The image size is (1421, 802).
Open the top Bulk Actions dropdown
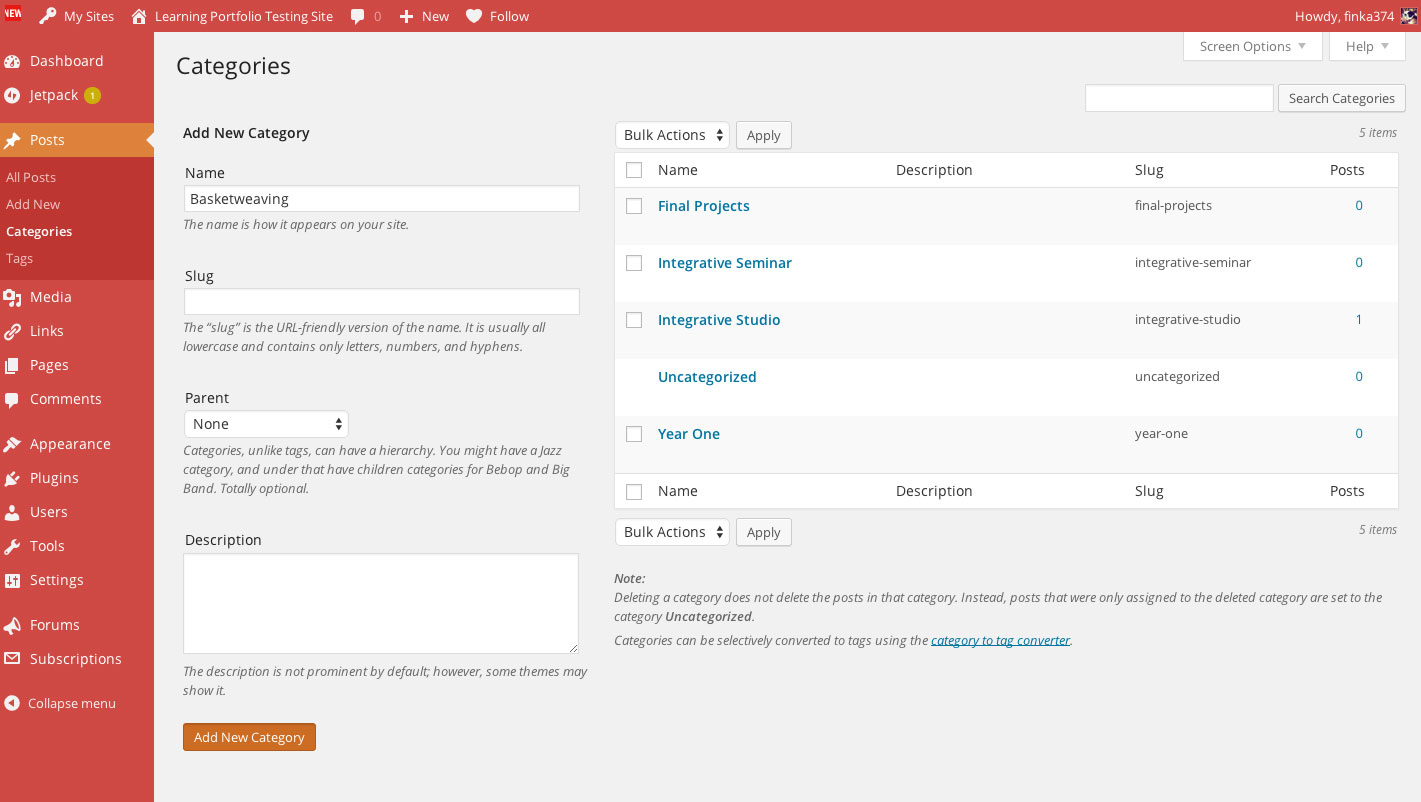coord(672,135)
